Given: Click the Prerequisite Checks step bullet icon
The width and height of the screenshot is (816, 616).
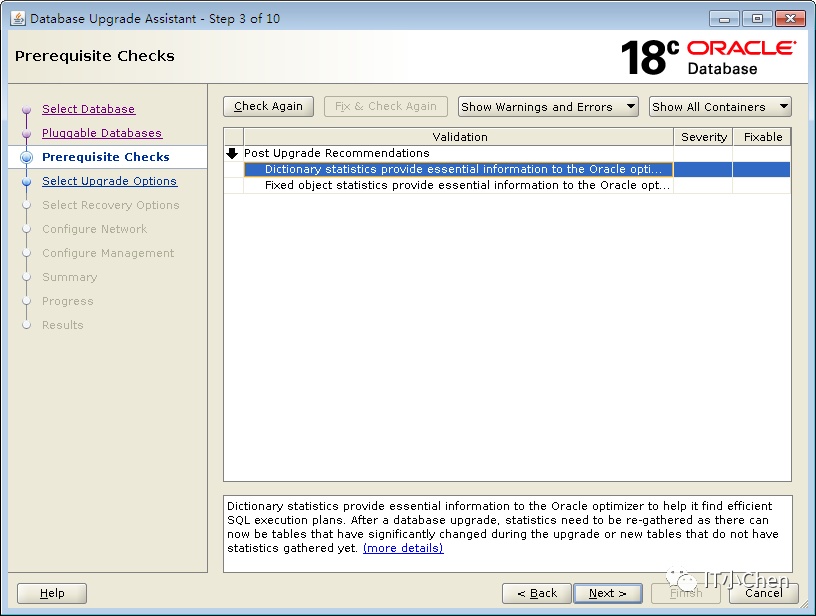Looking at the screenshot, I should click(27, 157).
